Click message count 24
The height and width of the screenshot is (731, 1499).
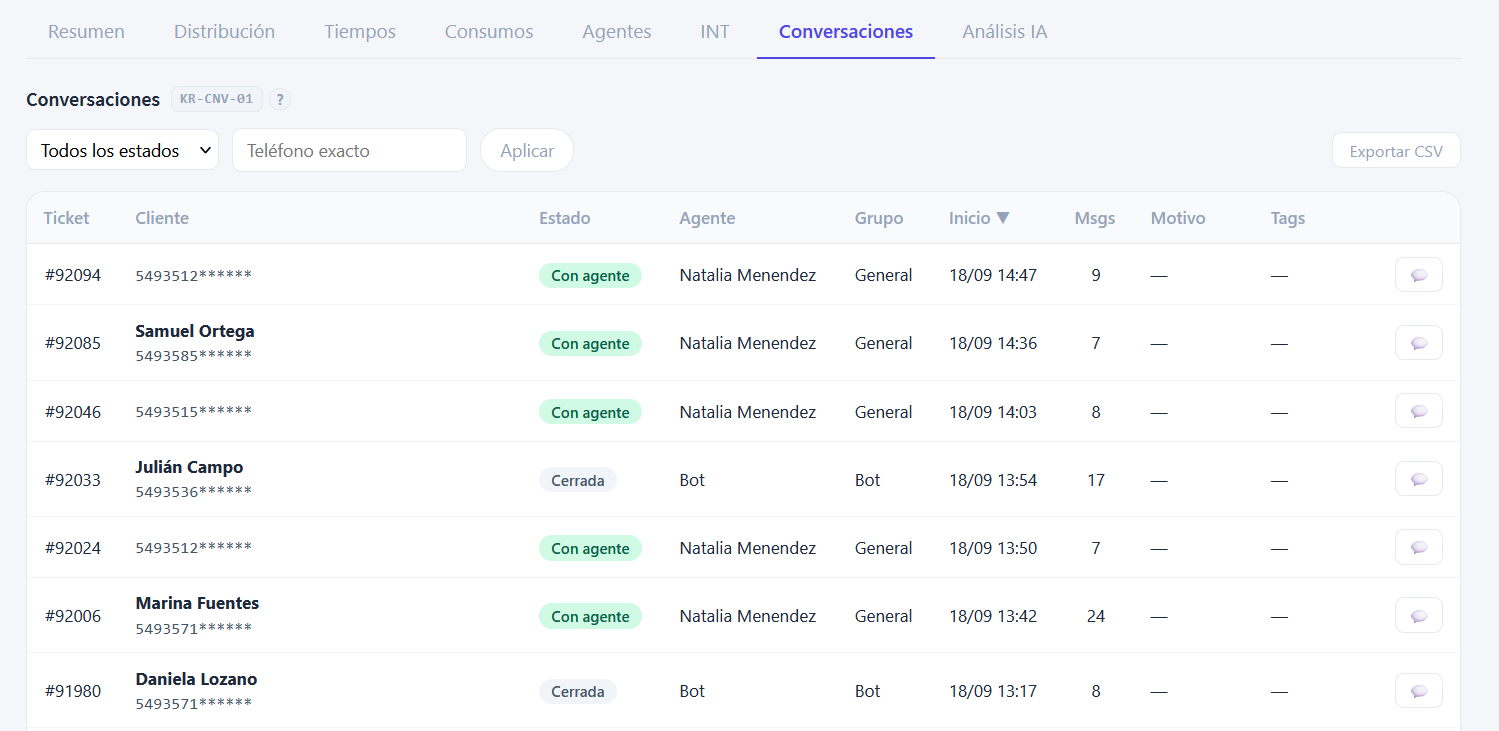click(x=1096, y=616)
